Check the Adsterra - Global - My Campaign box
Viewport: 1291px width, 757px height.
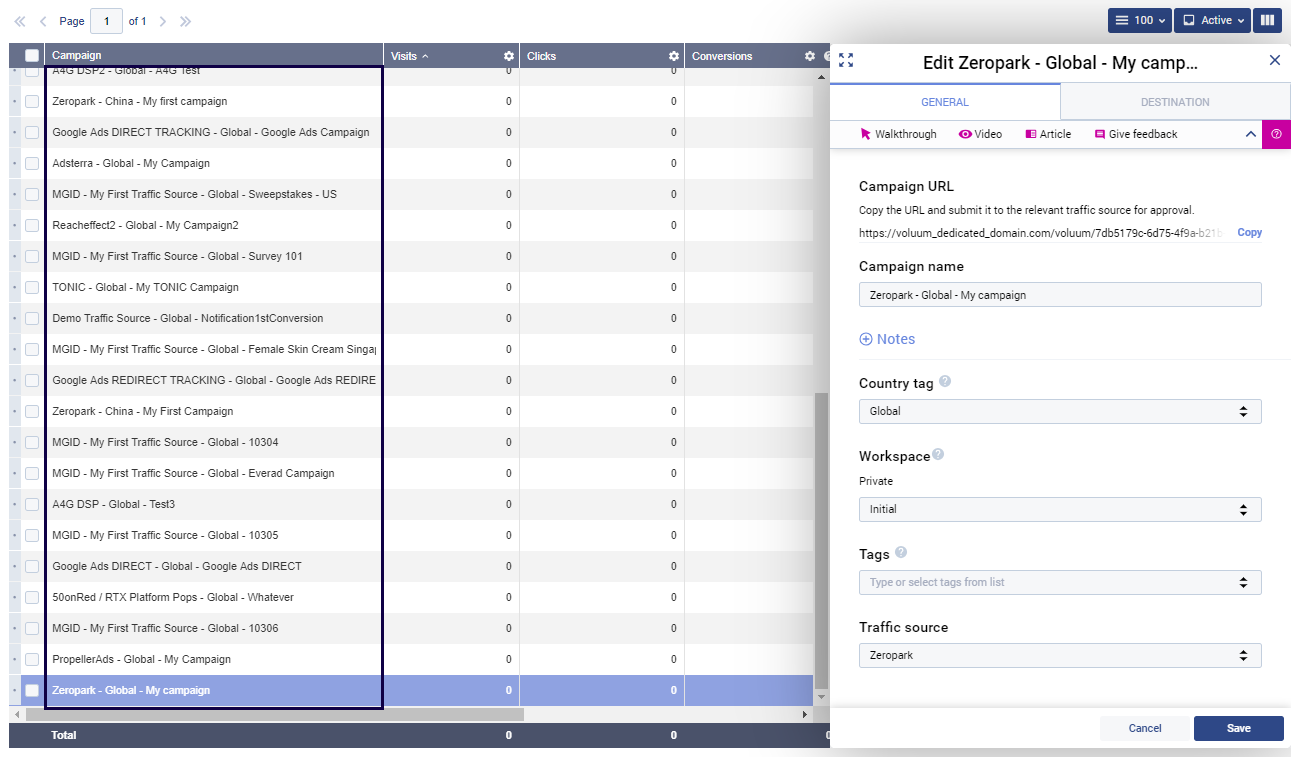[x=32, y=163]
